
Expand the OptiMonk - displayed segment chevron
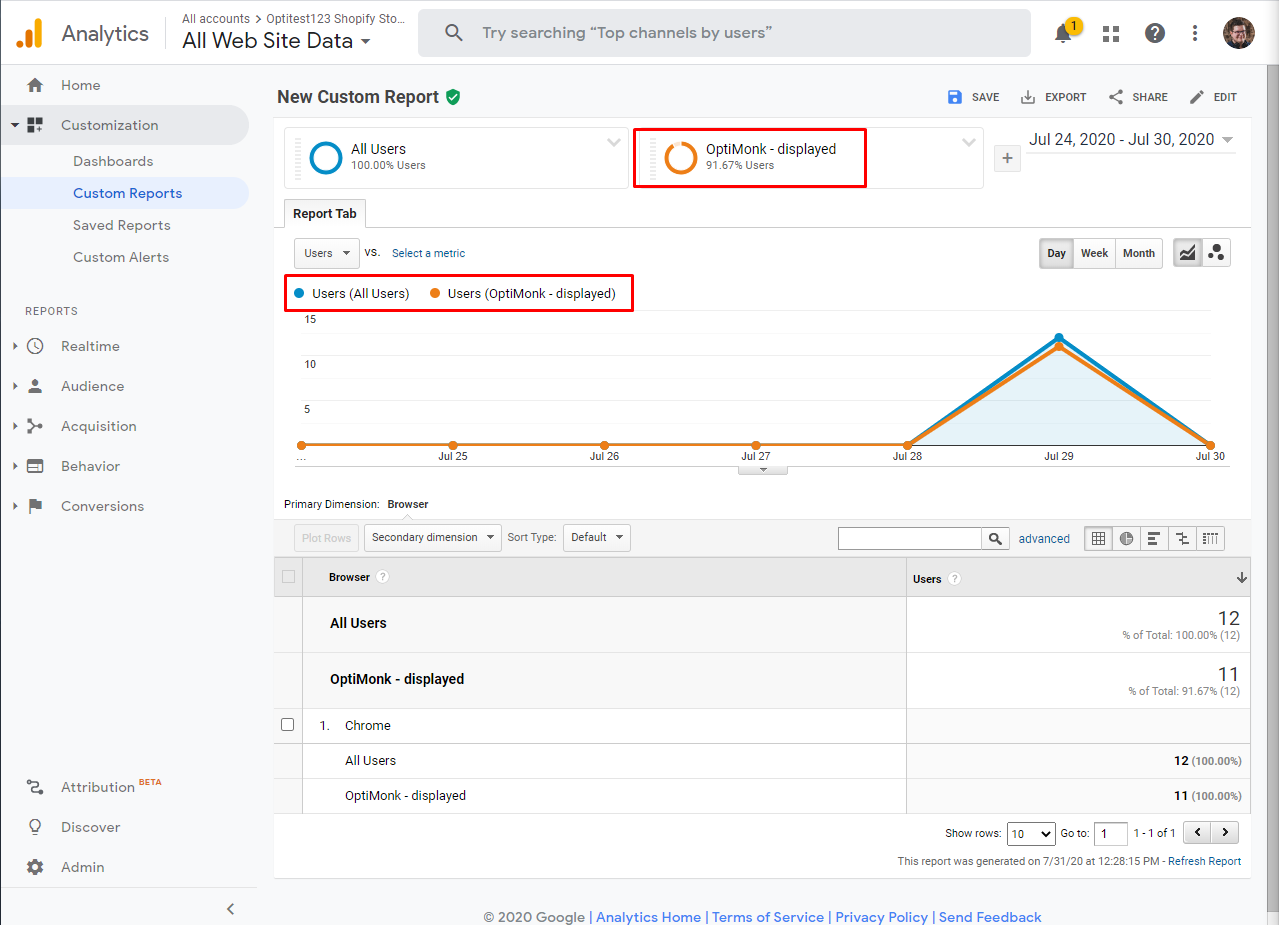click(968, 142)
